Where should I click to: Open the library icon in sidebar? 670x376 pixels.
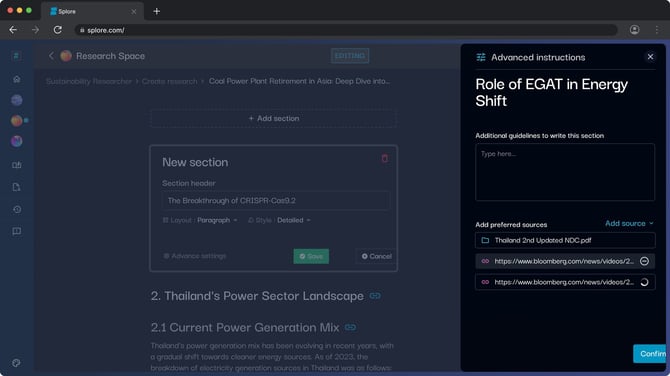point(17,165)
